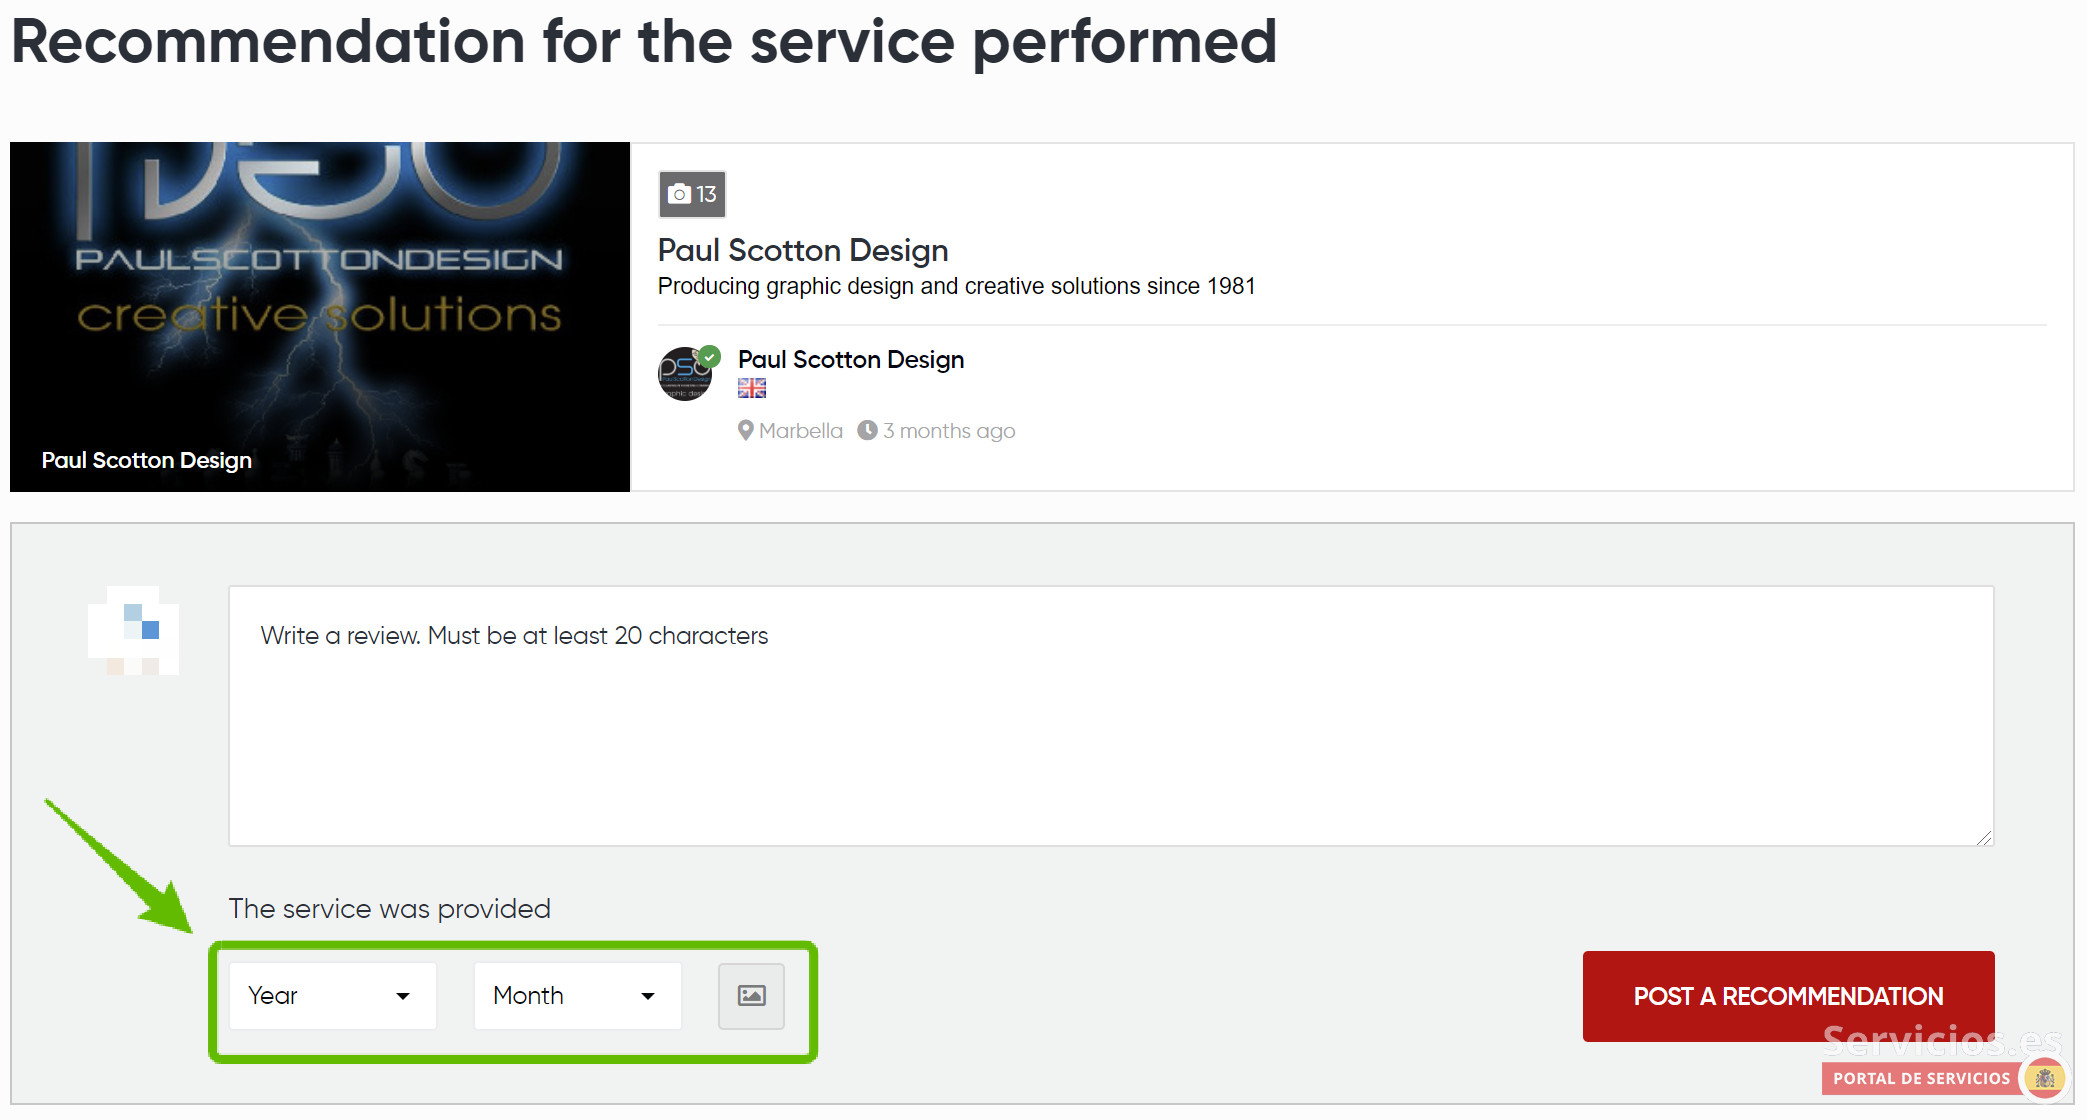Click 'The service was provided' label
The height and width of the screenshot is (1120, 2087).
pos(390,909)
